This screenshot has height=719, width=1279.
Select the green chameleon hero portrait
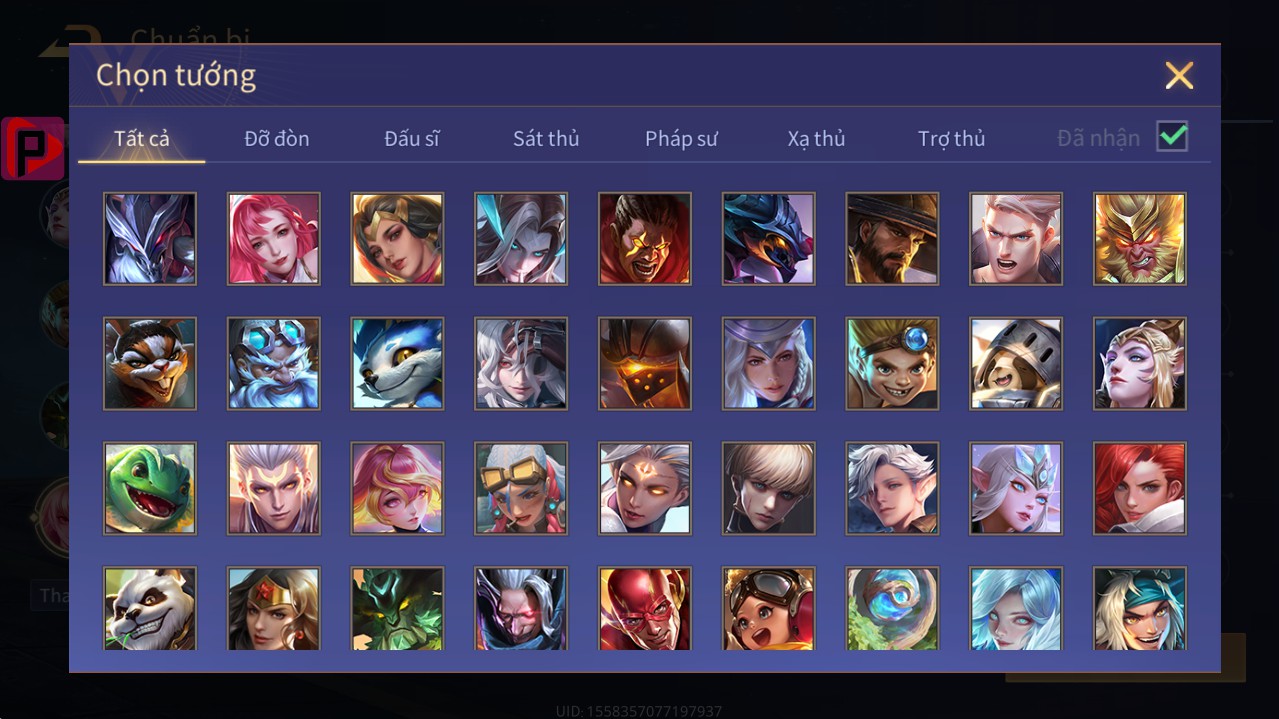pos(150,488)
